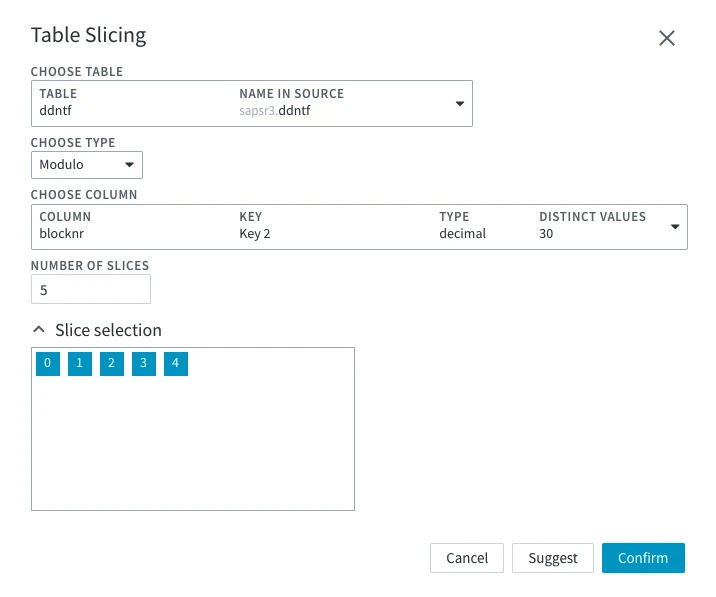The image size is (716, 597).
Task: Confirm the table slicing settings
Action: pyautogui.click(x=643, y=558)
